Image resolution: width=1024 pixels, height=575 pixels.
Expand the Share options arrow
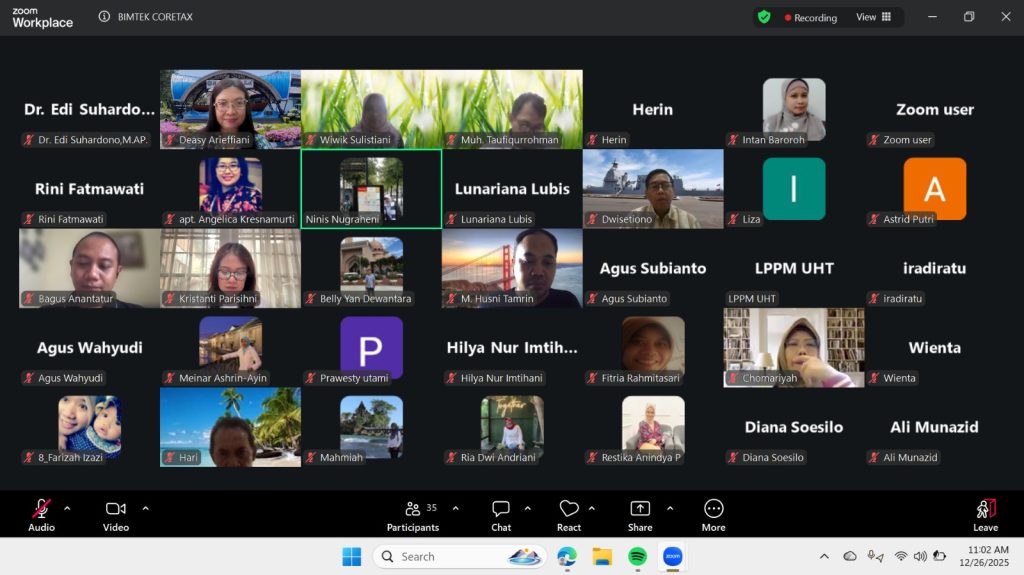[x=670, y=508]
